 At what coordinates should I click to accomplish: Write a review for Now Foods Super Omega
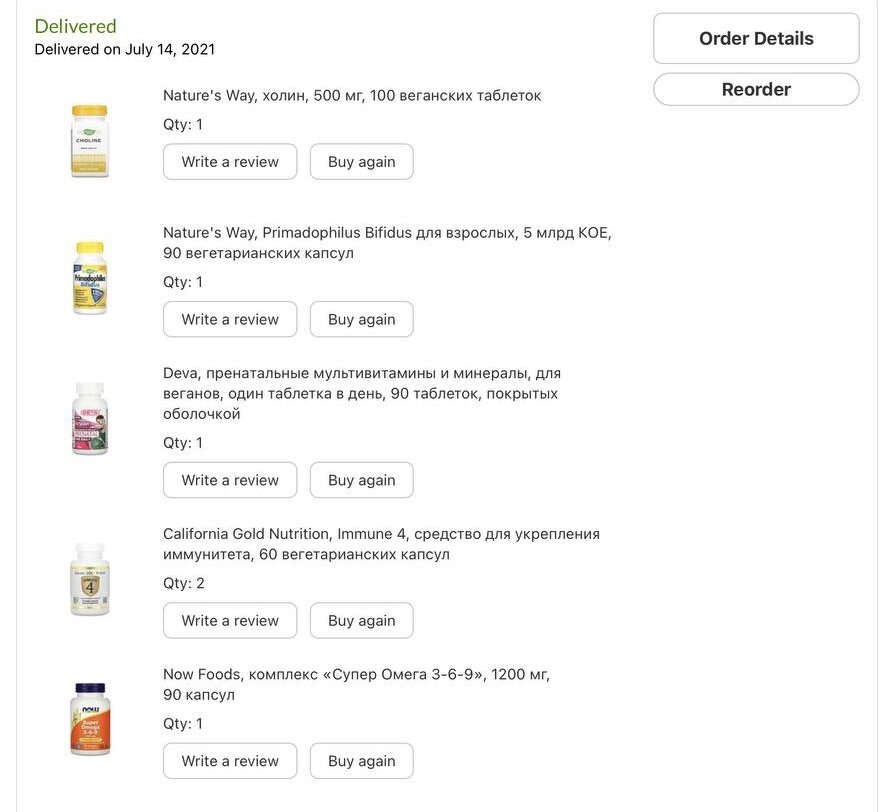tap(230, 761)
